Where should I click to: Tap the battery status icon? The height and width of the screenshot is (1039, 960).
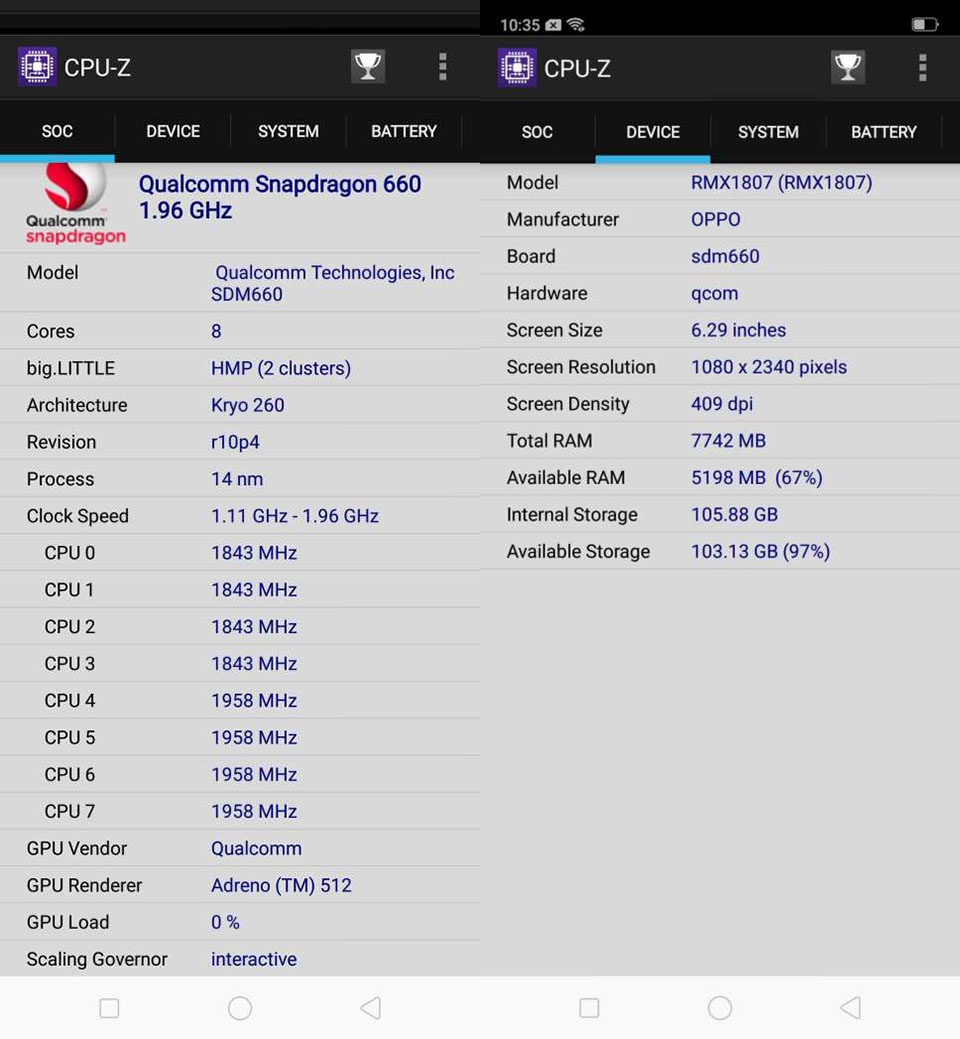[x=925, y=25]
